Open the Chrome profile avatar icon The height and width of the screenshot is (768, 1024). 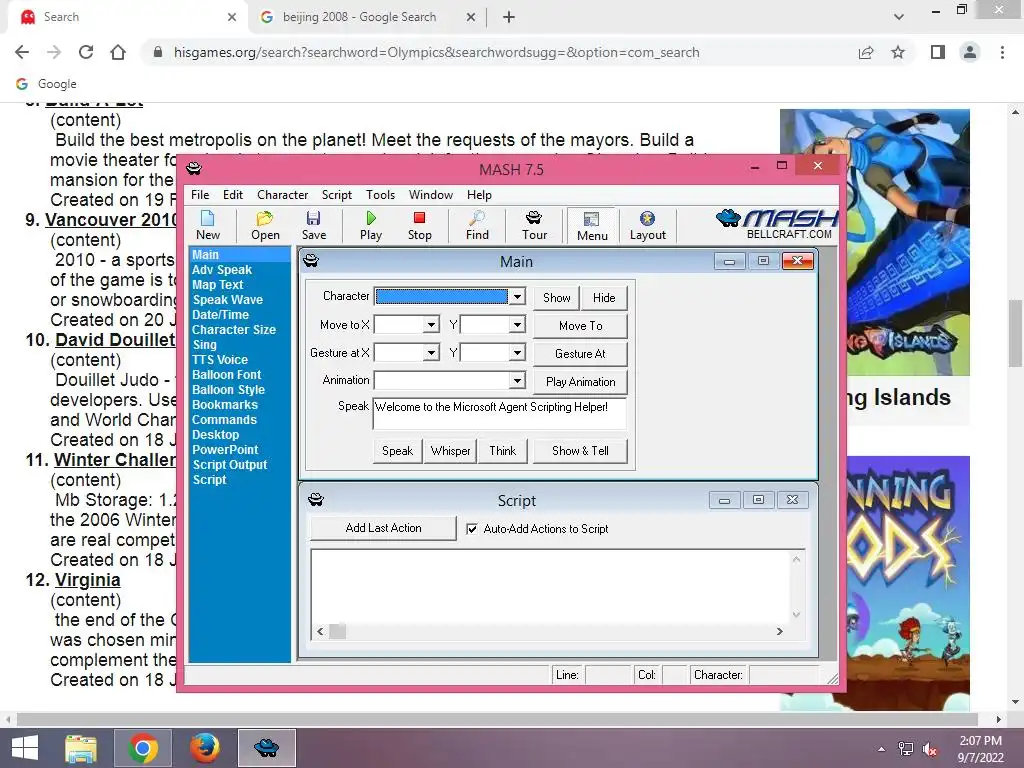(x=970, y=52)
